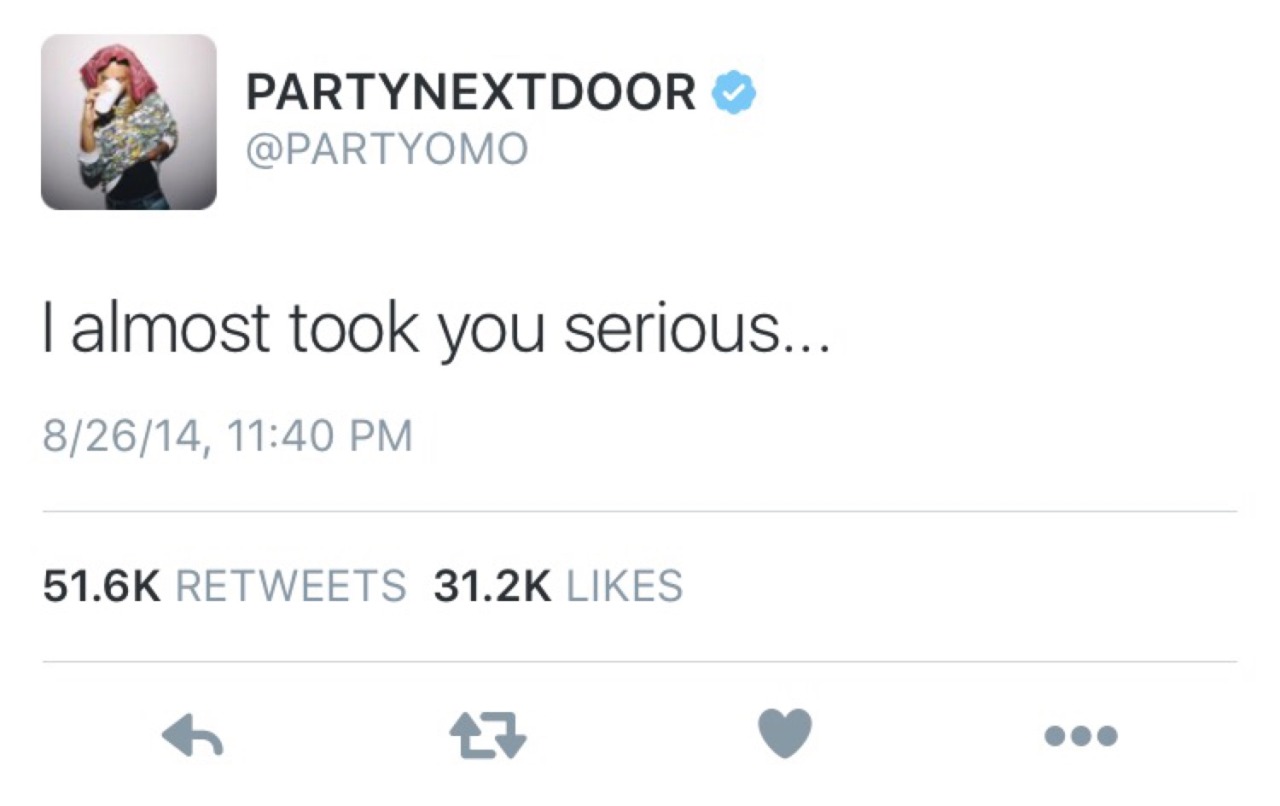Open the @PARTYOMO handle
This screenshot has height=806, width=1280.
coord(386,150)
